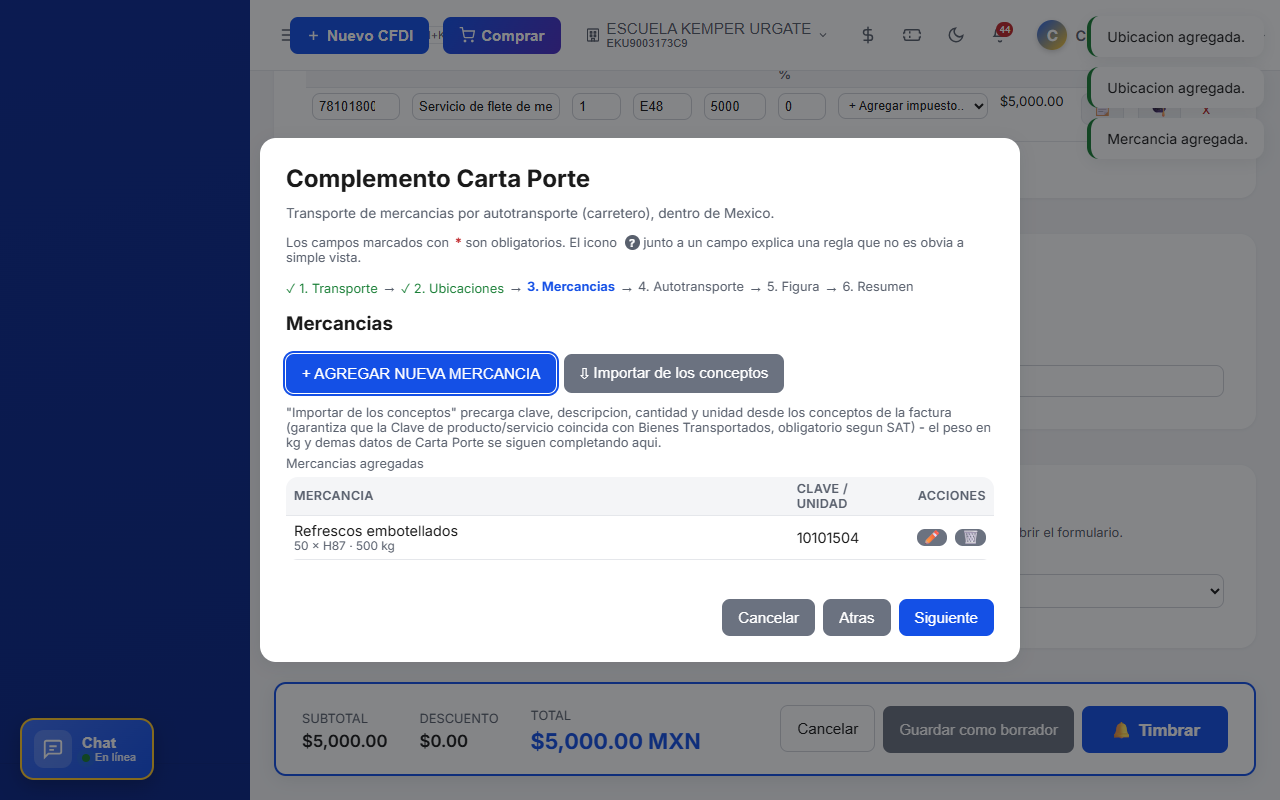Click Agregar Nueva Mercancia button
Screen dimensions: 1280x800
point(421,373)
